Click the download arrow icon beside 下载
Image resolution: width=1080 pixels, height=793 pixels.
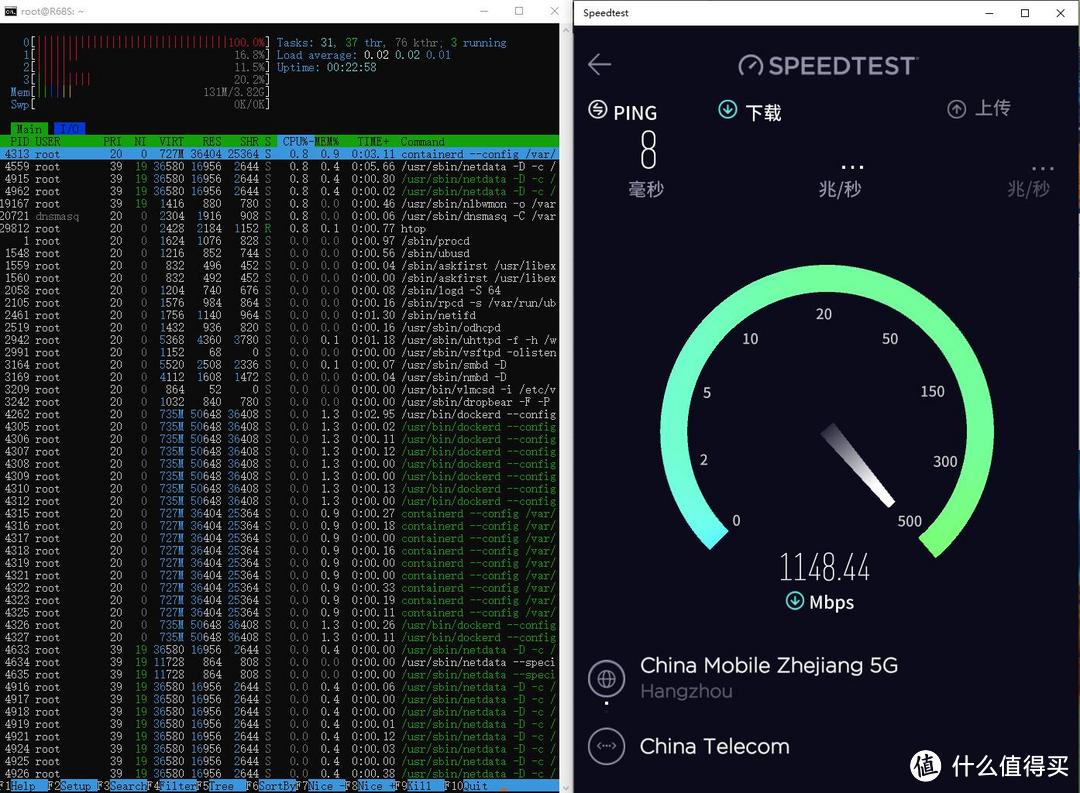click(727, 109)
